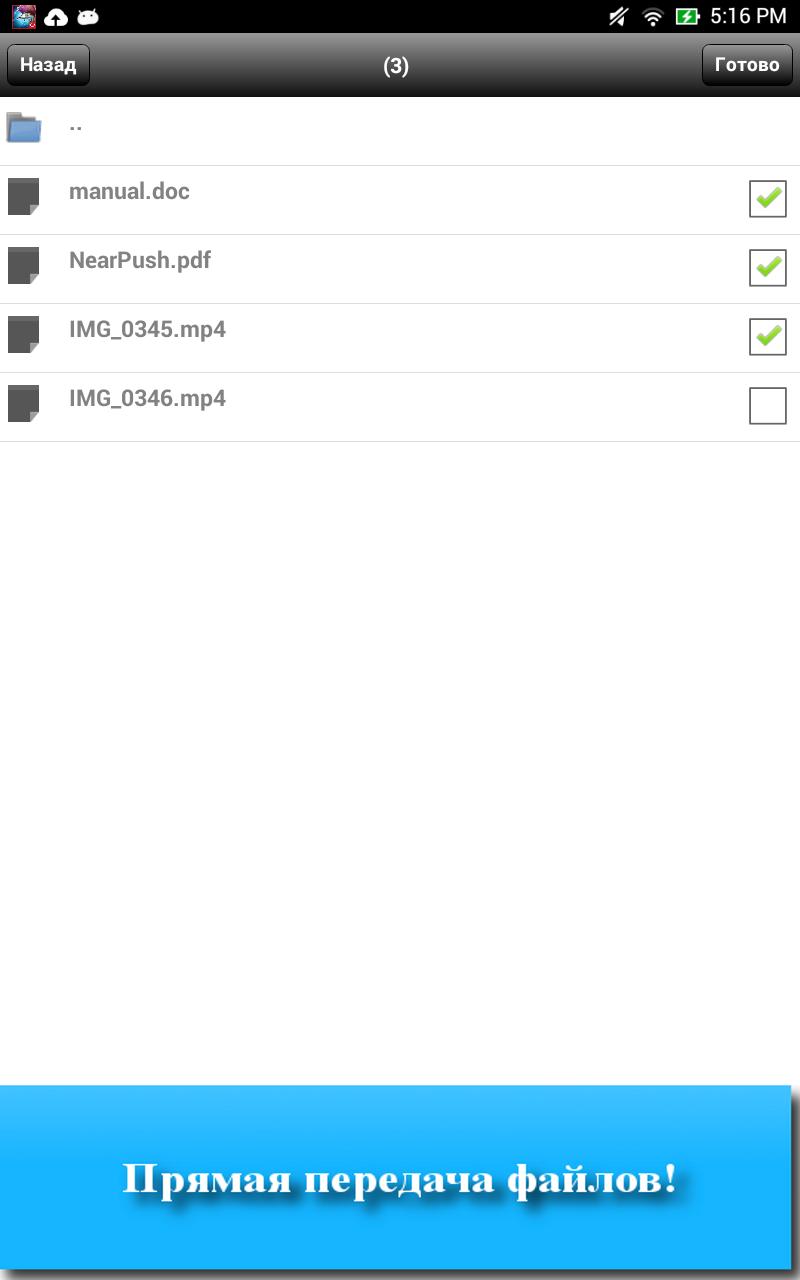The image size is (800, 1280).
Task: Click the NearPush.pdf file icon
Action: pyautogui.click(x=23, y=266)
